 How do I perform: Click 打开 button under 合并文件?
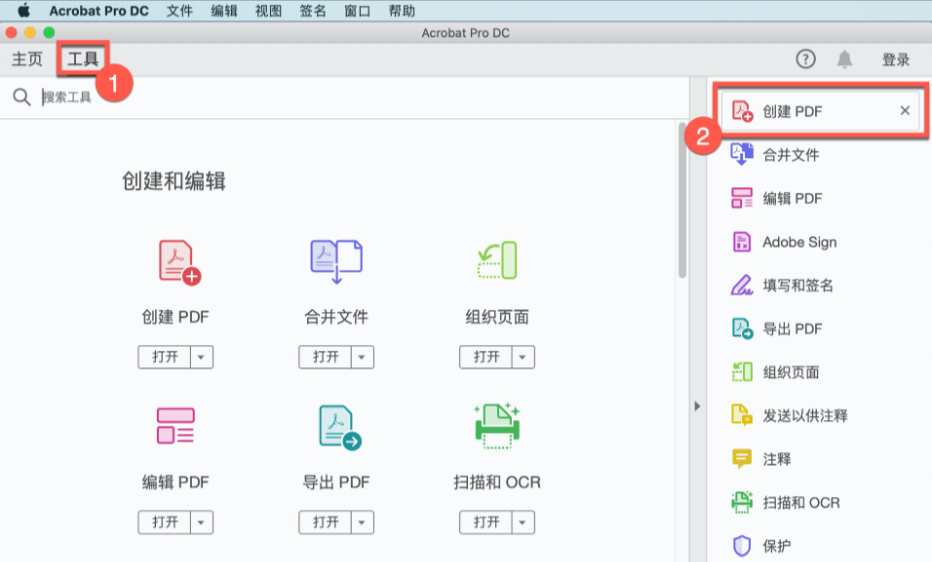(325, 357)
